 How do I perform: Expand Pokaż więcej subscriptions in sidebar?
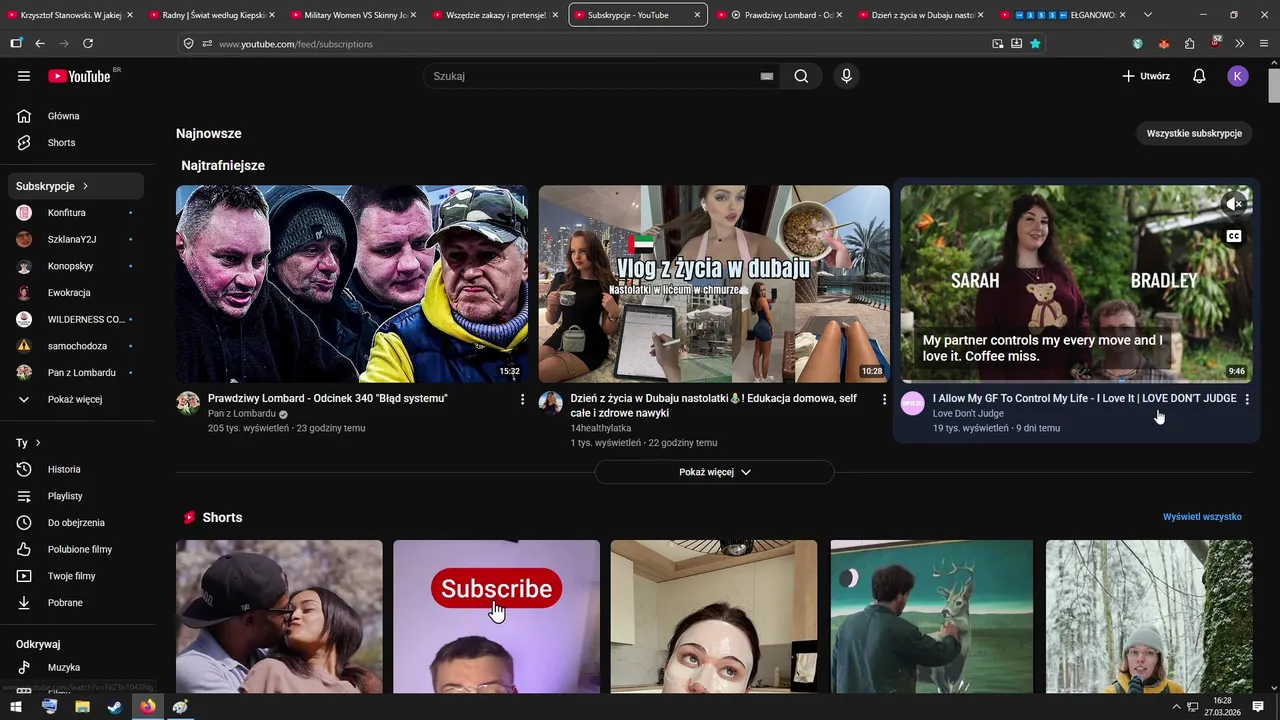pyautogui.click(x=78, y=399)
